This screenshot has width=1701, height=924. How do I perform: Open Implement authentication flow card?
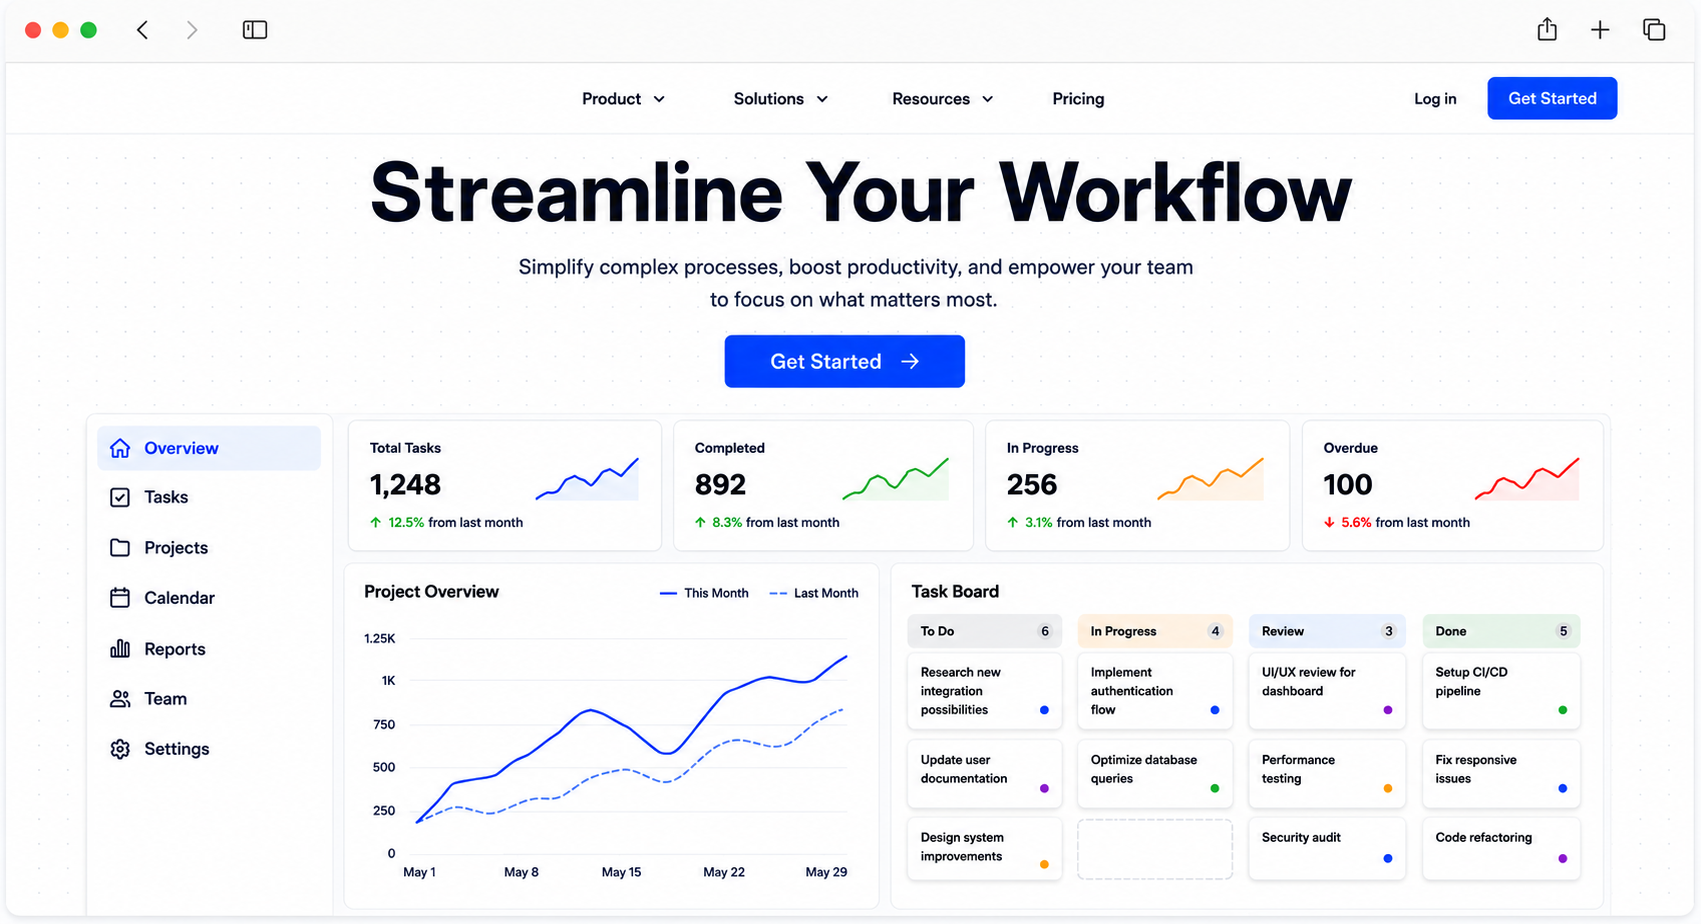pos(1155,691)
